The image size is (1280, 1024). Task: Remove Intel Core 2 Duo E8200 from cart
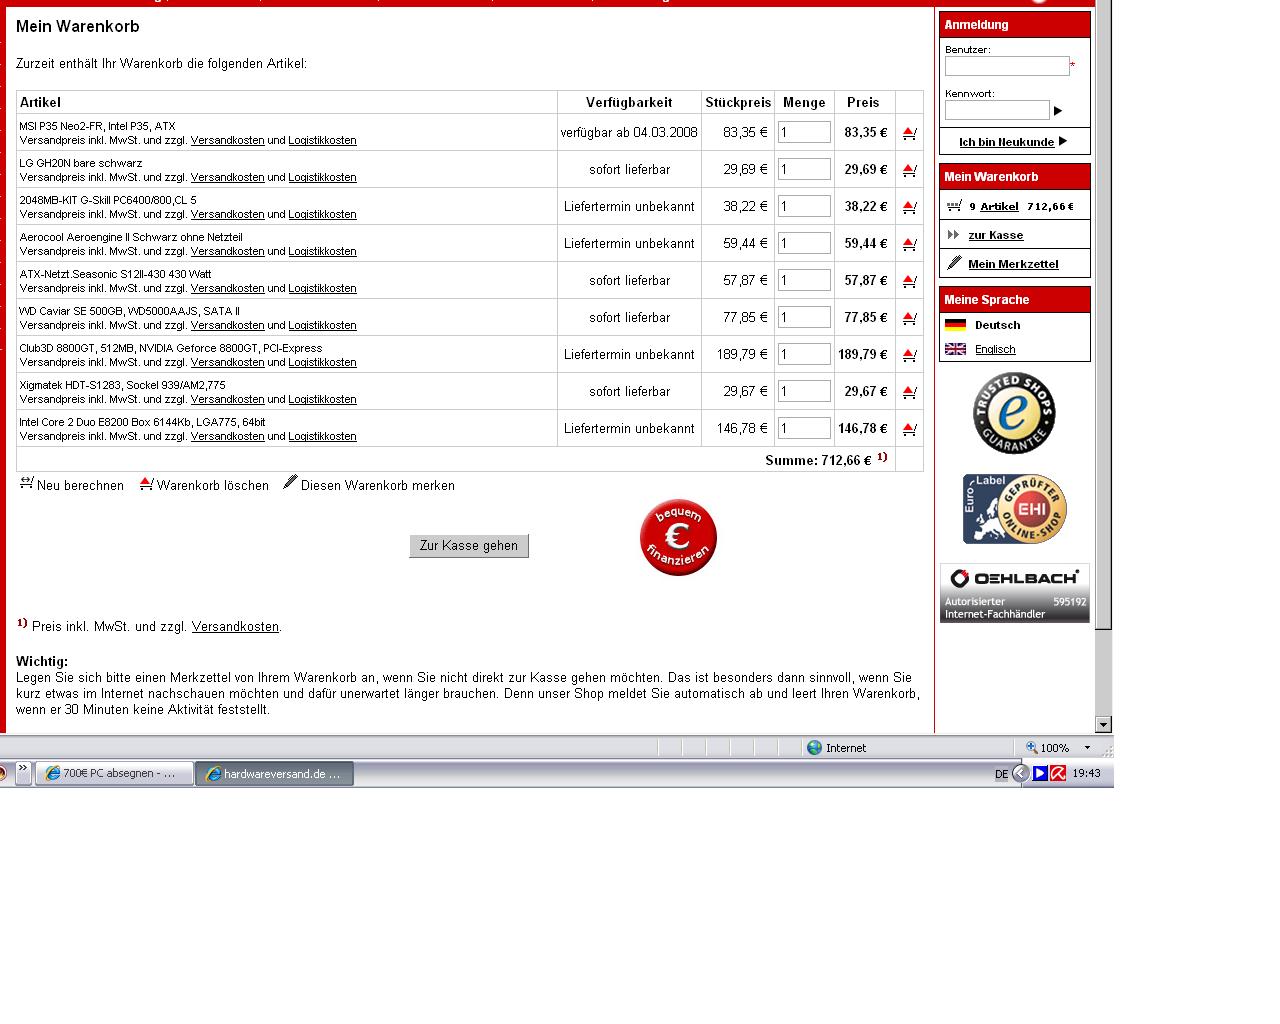[x=909, y=429]
